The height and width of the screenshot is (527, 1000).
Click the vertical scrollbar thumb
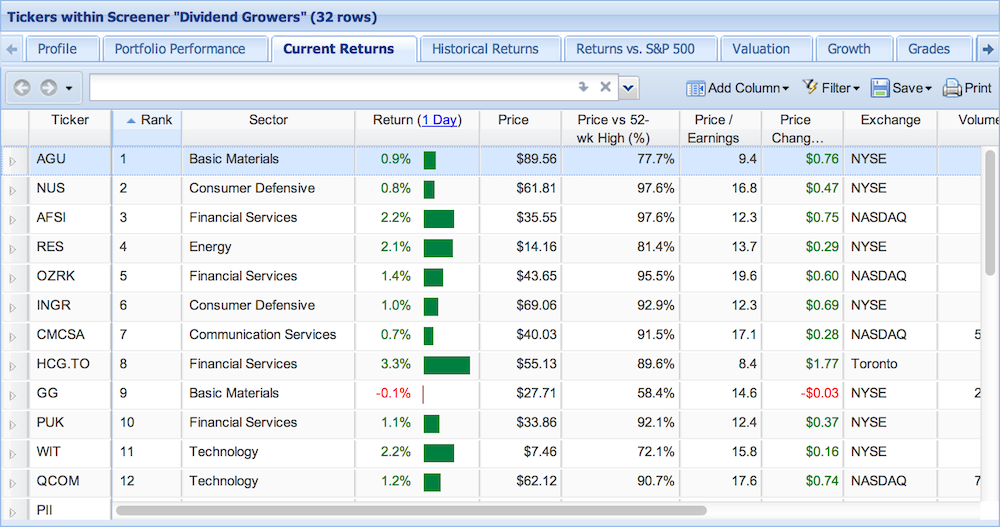point(990,212)
